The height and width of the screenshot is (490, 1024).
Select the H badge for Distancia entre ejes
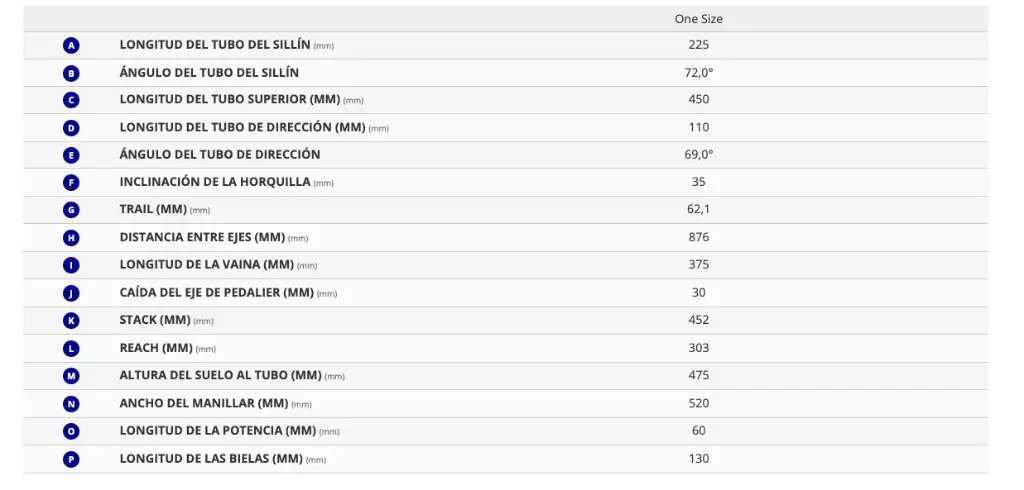71,238
